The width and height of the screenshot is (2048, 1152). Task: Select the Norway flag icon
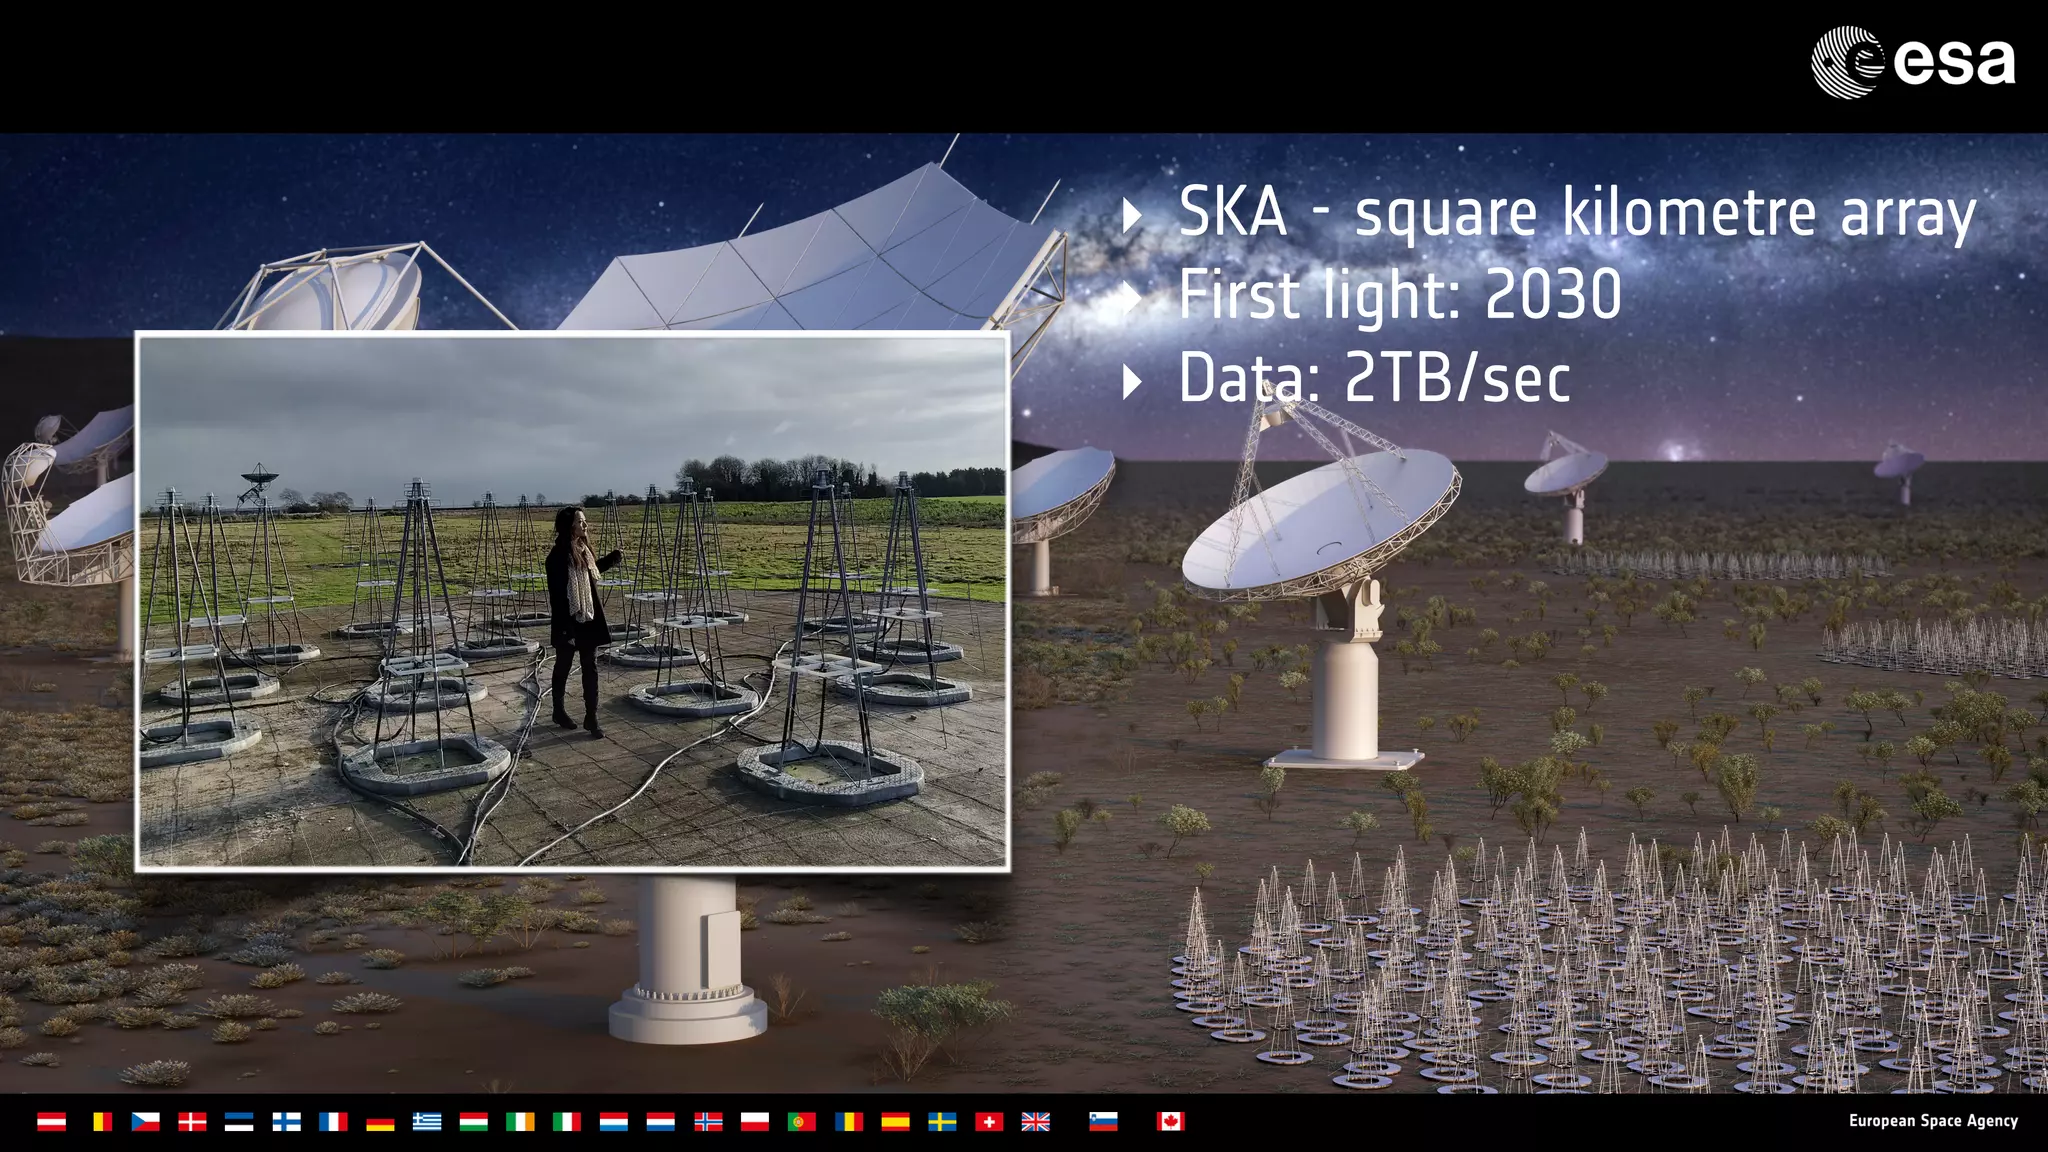708,1122
